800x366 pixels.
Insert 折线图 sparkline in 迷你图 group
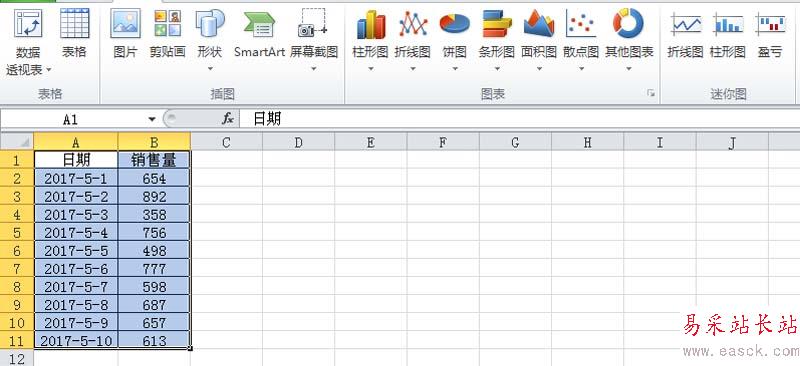click(x=685, y=24)
